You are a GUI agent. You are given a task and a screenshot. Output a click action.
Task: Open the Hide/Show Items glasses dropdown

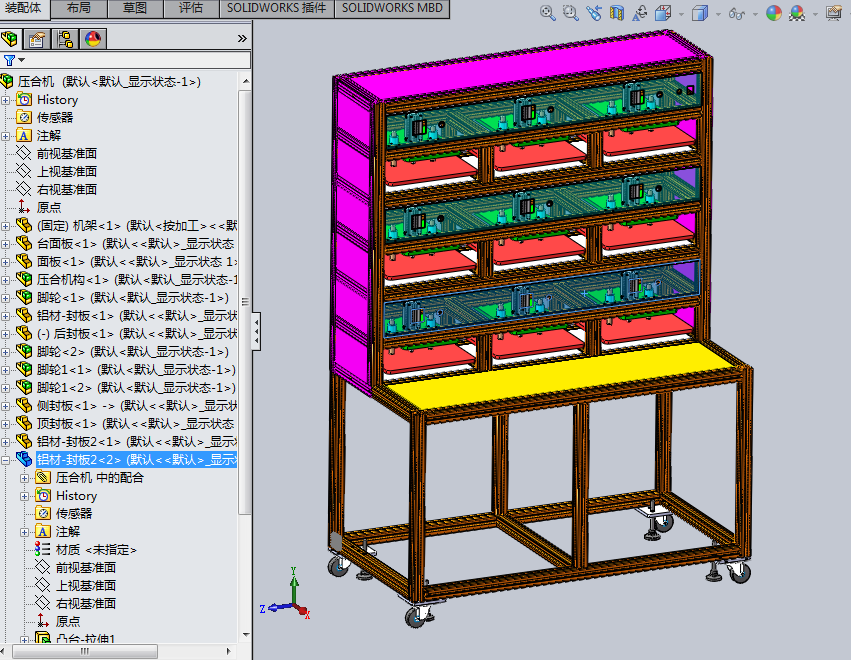[x=755, y=14]
